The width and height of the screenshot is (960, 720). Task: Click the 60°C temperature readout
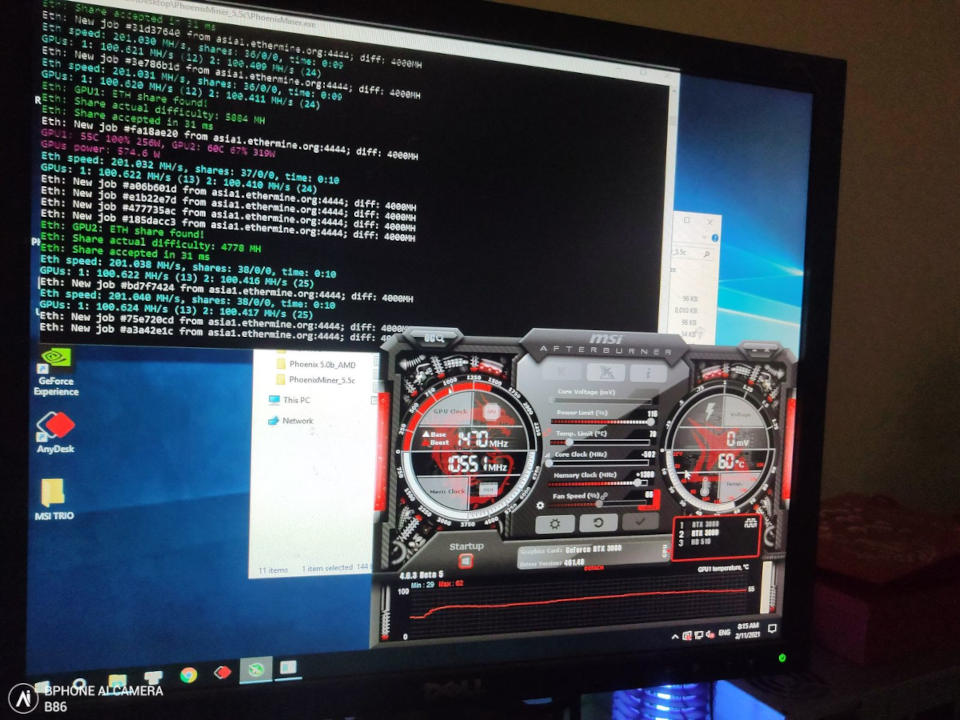point(730,461)
